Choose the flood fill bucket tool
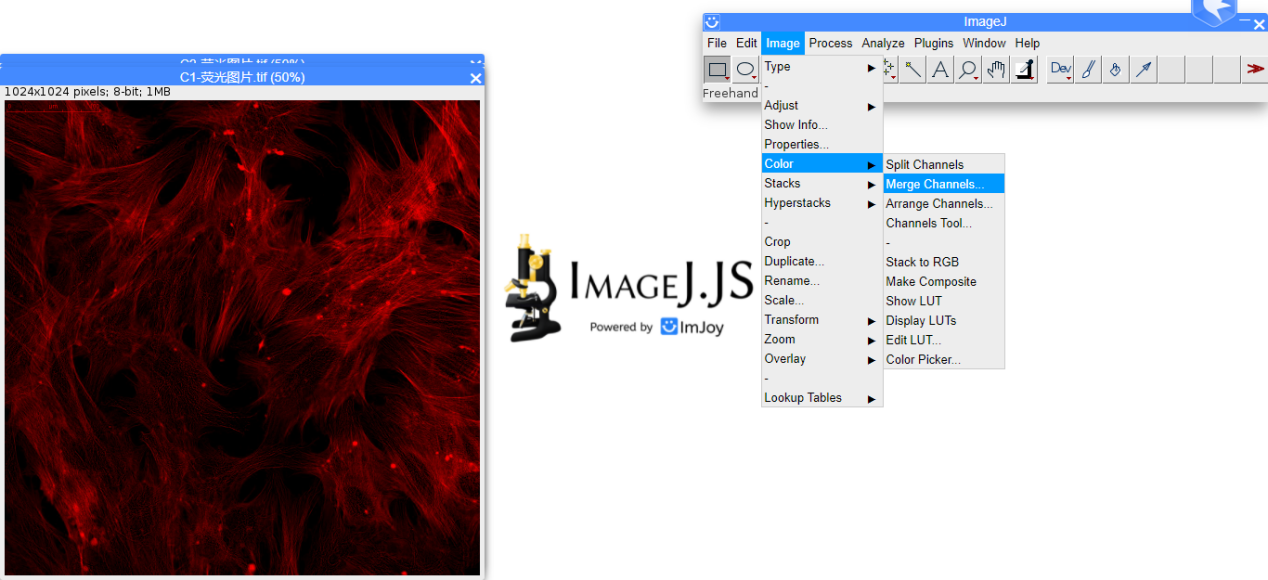1268x580 pixels. click(x=1114, y=69)
